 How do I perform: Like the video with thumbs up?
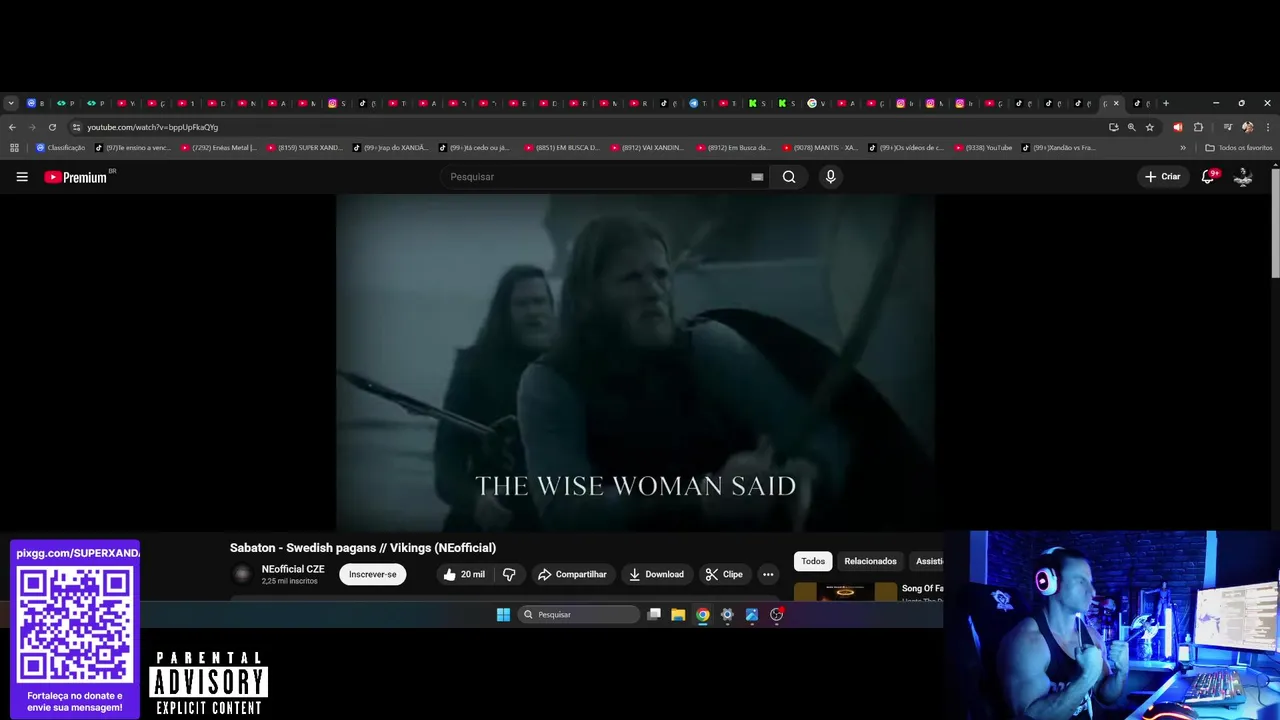click(464, 574)
